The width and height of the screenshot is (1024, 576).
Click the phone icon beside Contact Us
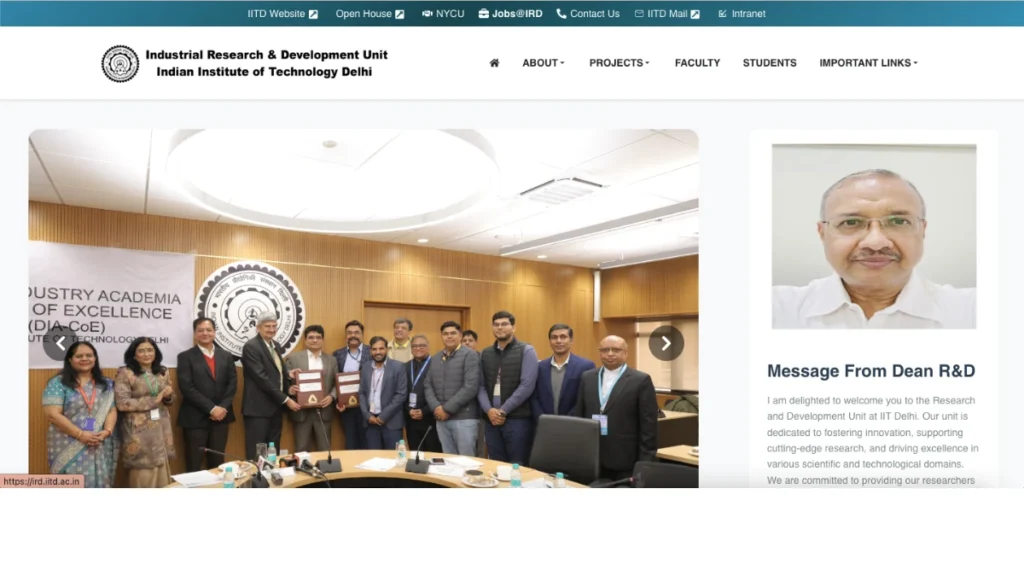point(561,14)
